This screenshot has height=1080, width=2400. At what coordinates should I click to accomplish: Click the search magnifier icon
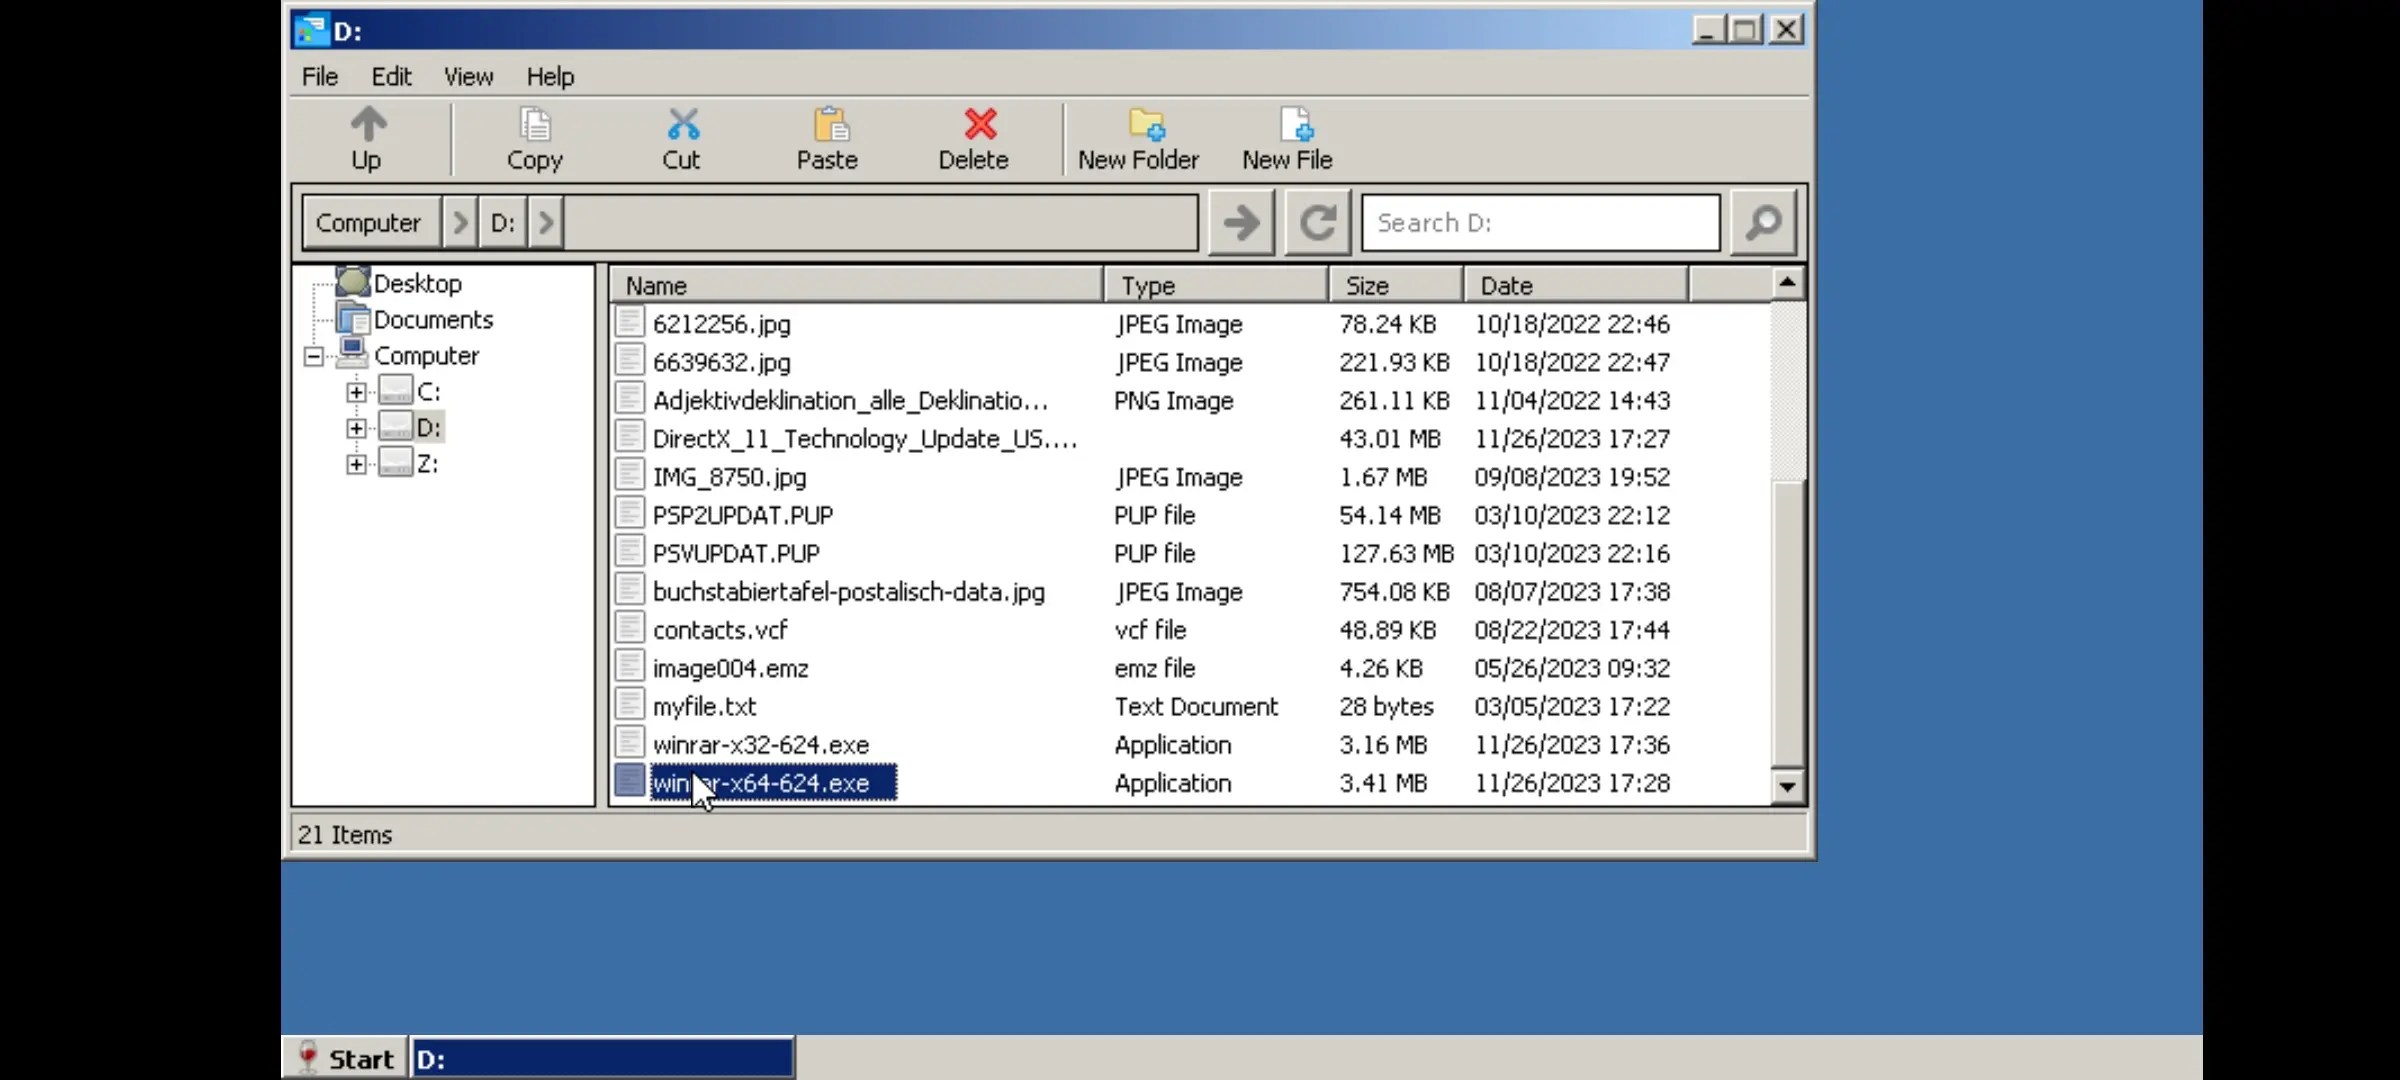click(x=1764, y=222)
